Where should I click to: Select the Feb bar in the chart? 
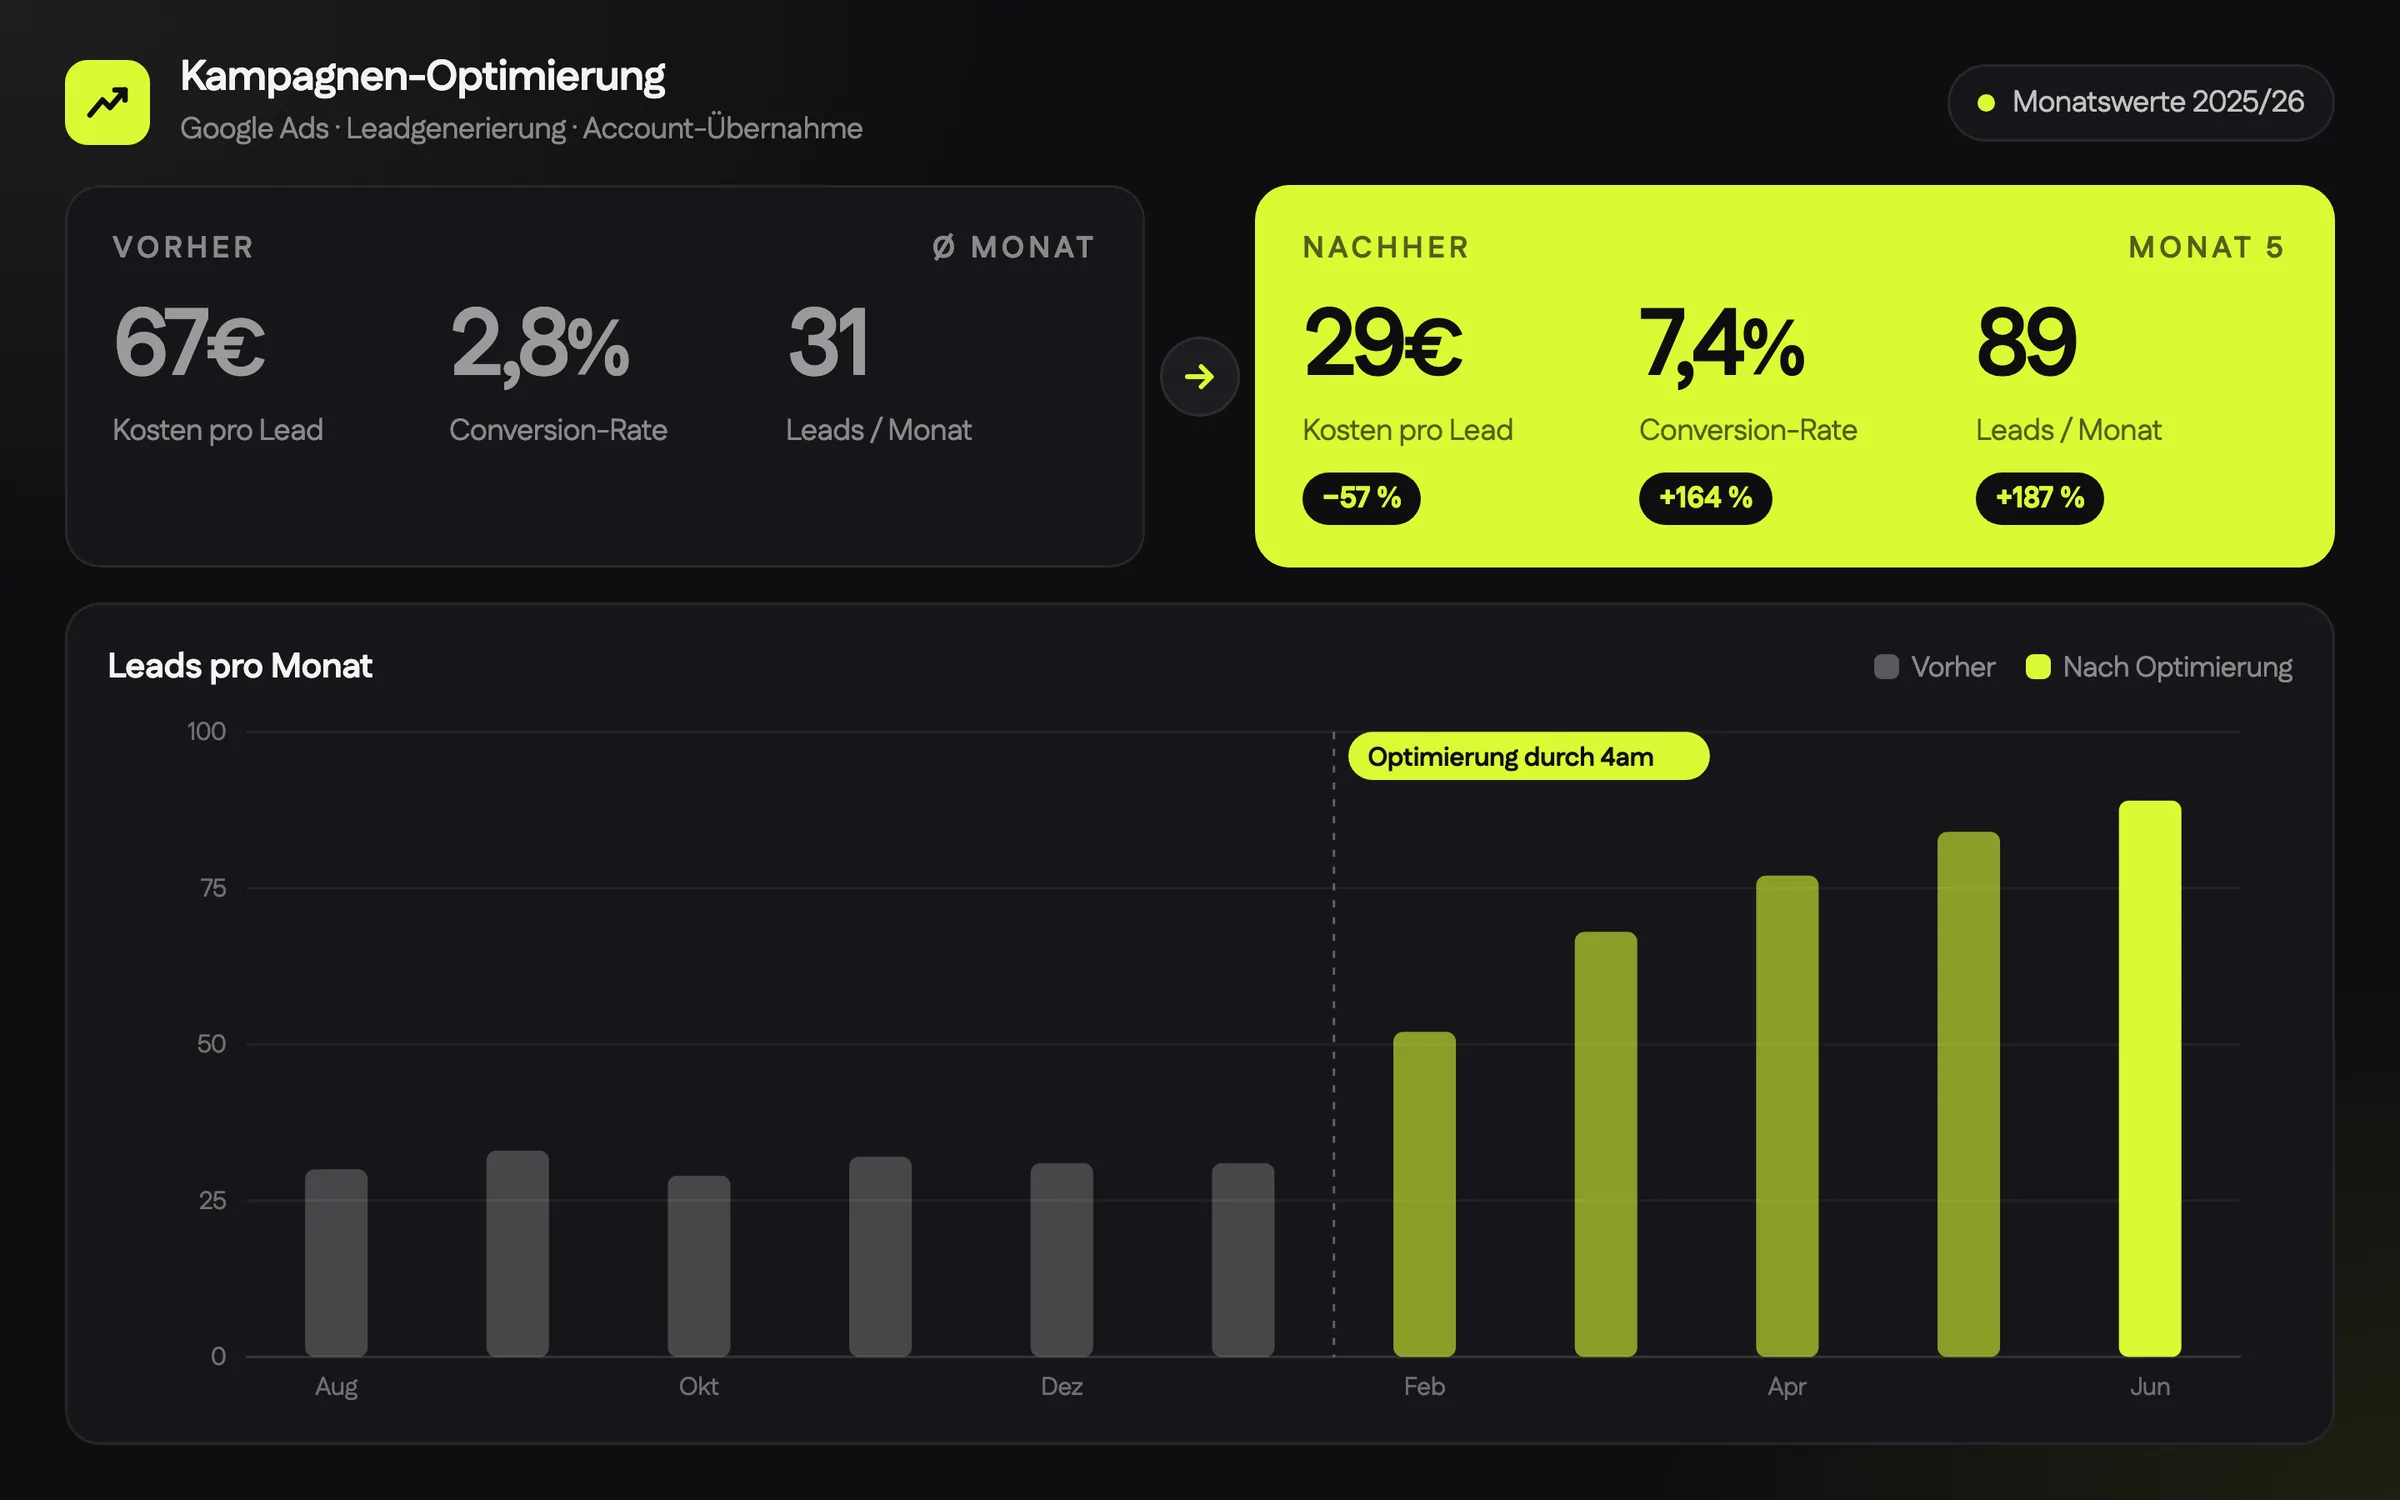point(1424,1194)
